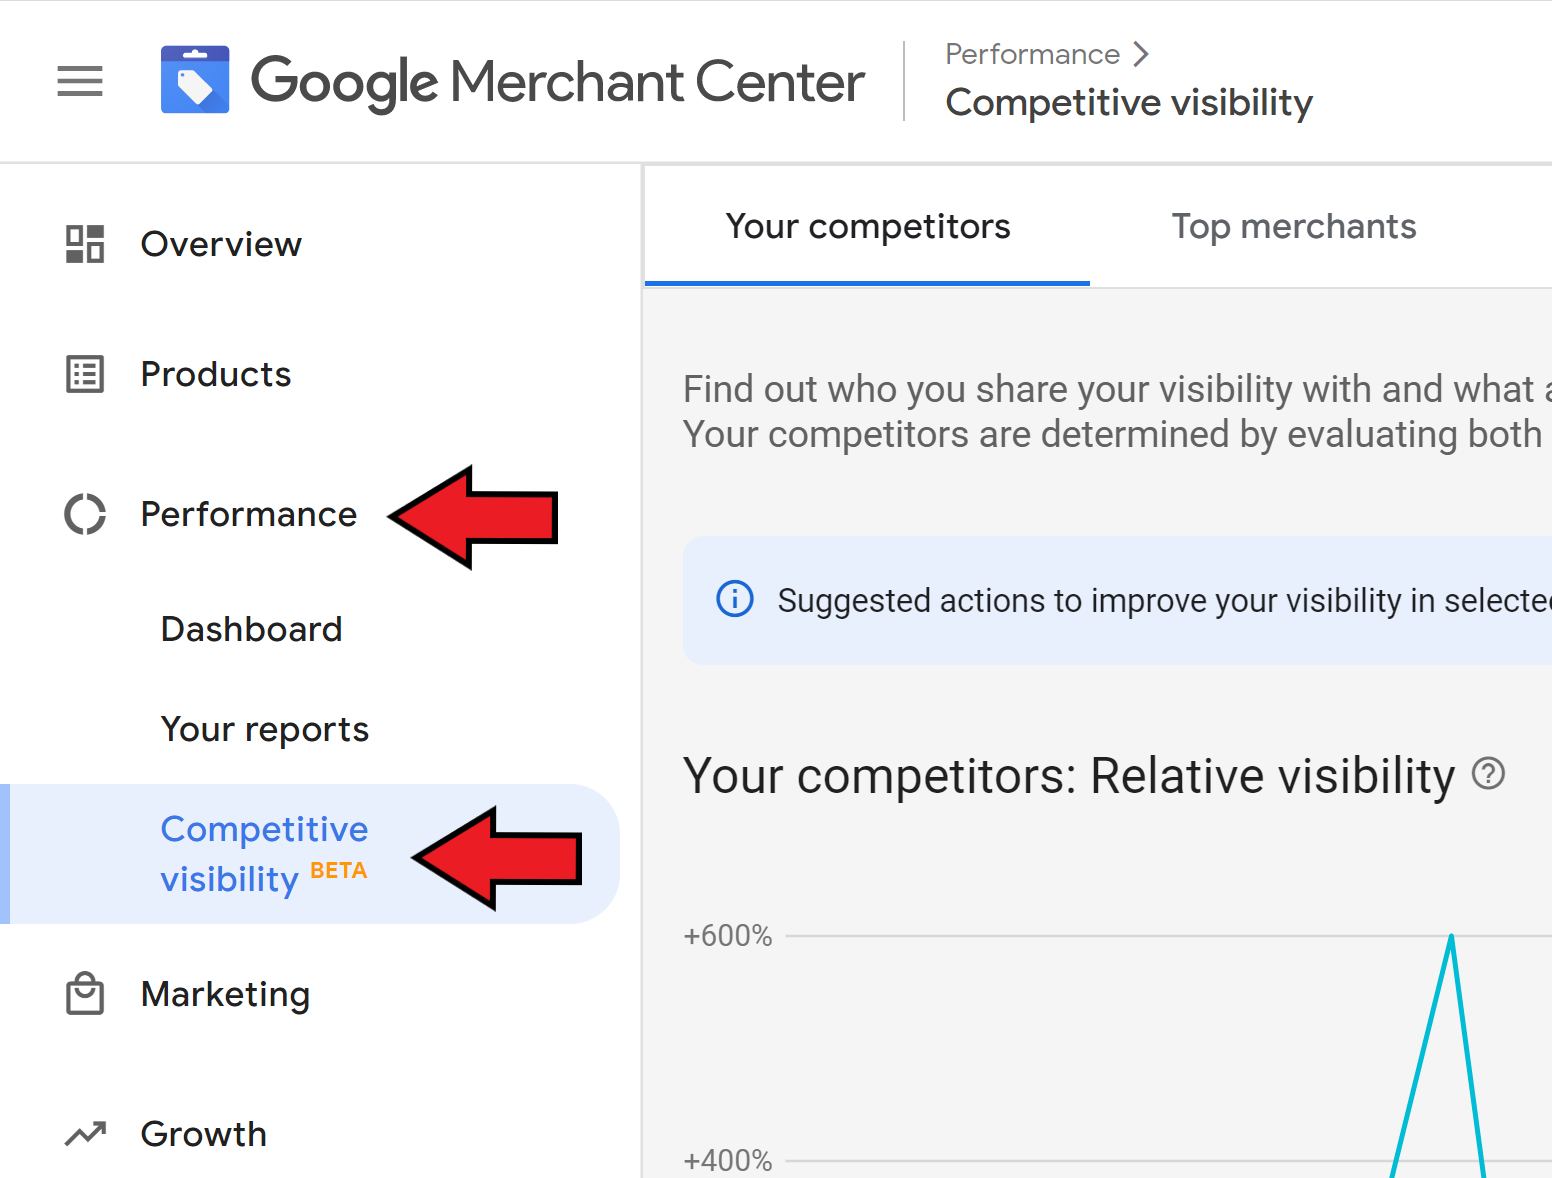The image size is (1552, 1178).
Task: Expand the Marketing menu section
Action: point(226,994)
